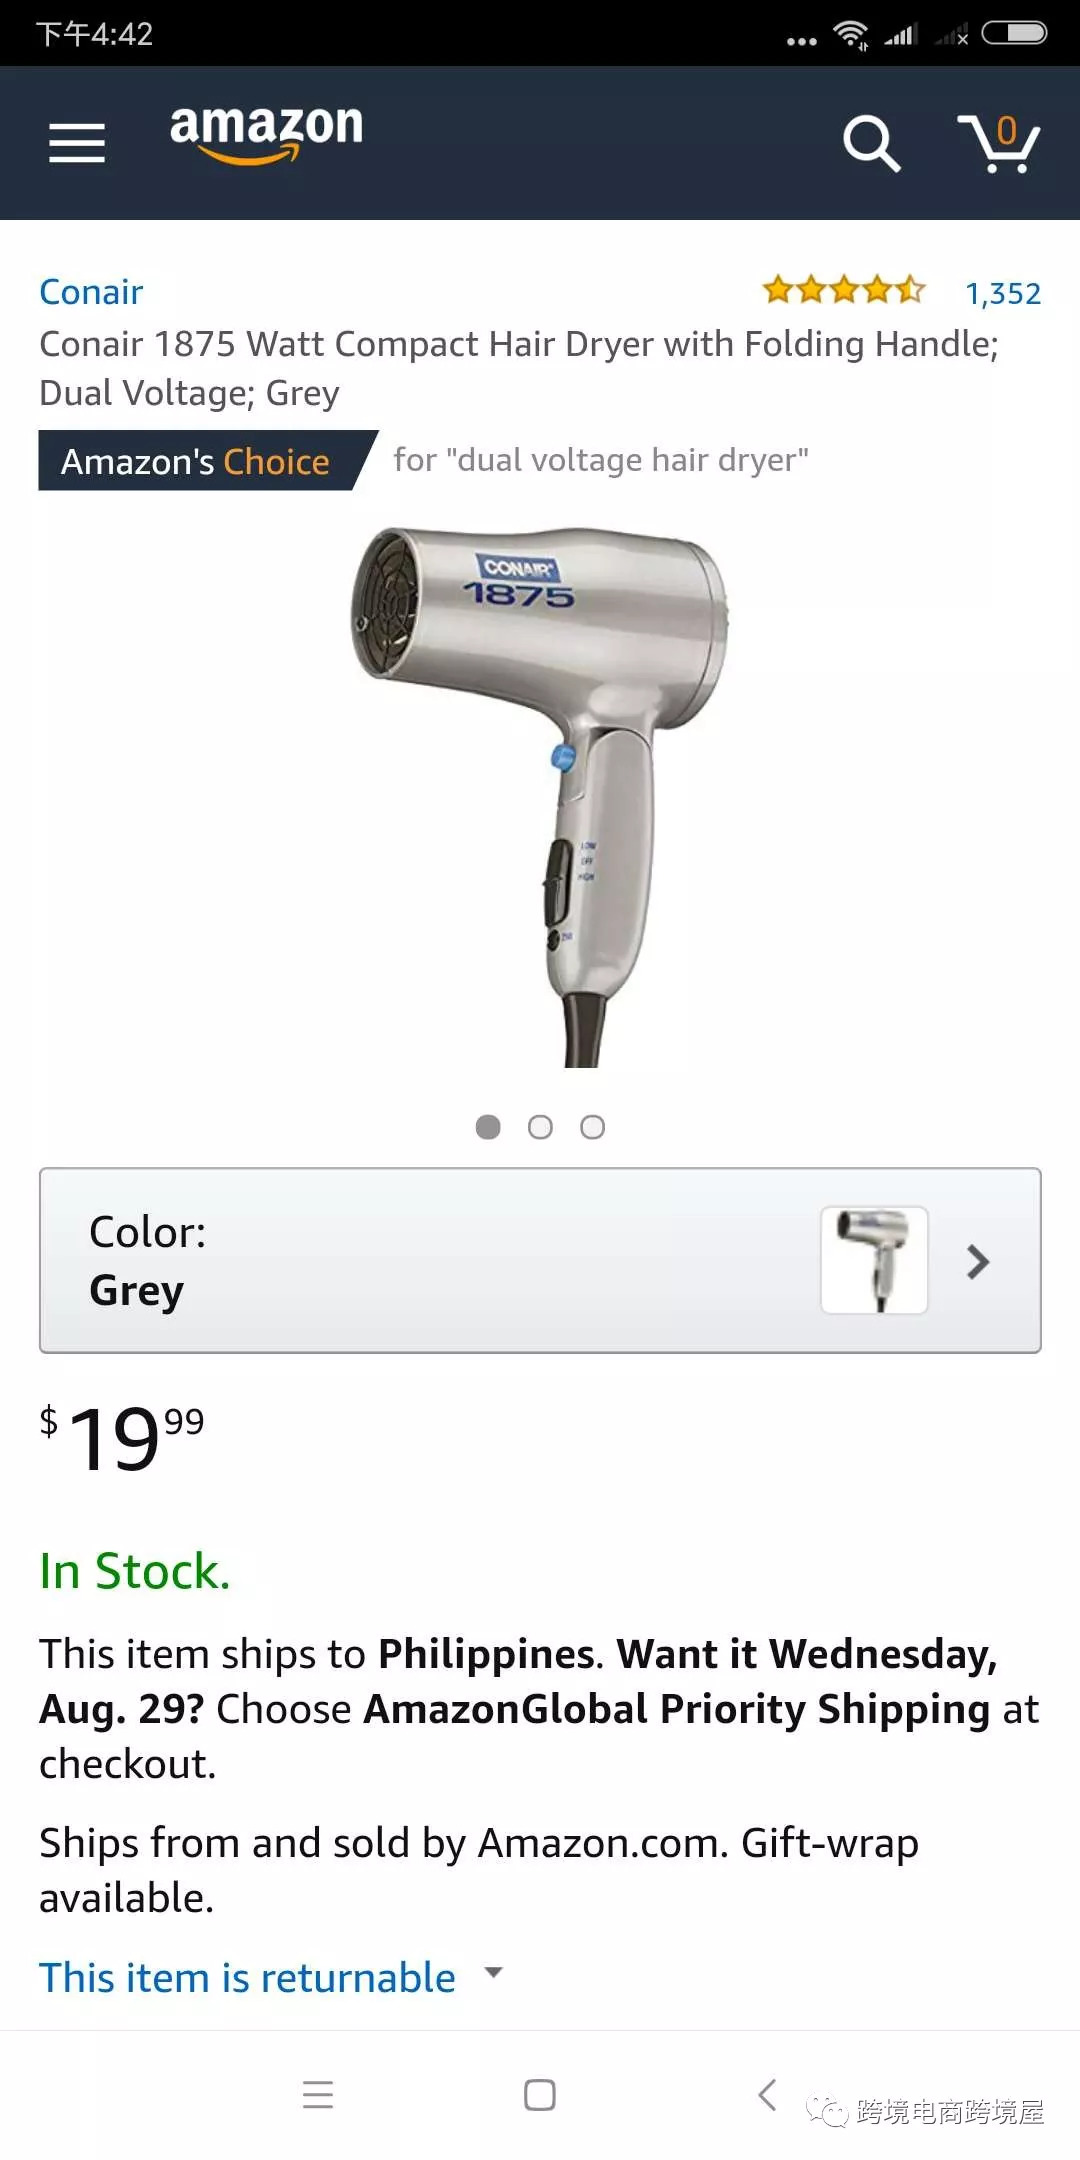
Task: Open the shopping cart icon
Action: tap(999, 143)
